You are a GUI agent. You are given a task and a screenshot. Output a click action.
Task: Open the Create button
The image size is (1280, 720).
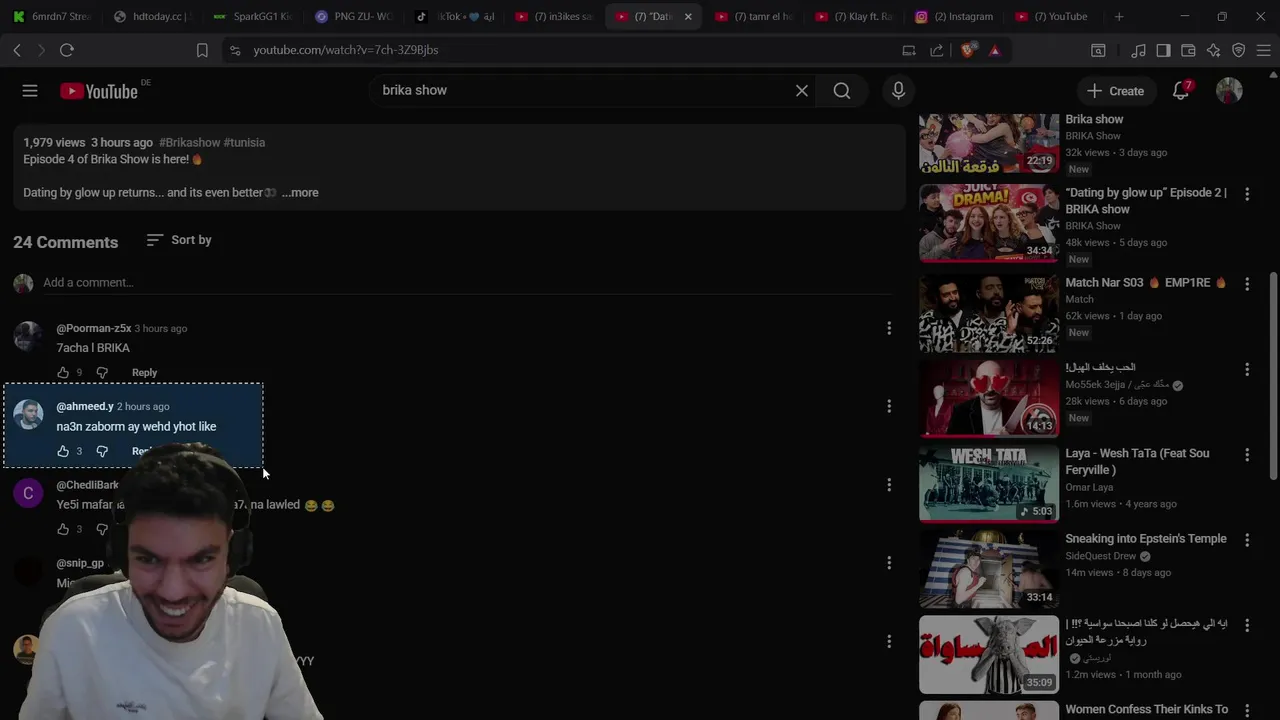[x=1115, y=91]
